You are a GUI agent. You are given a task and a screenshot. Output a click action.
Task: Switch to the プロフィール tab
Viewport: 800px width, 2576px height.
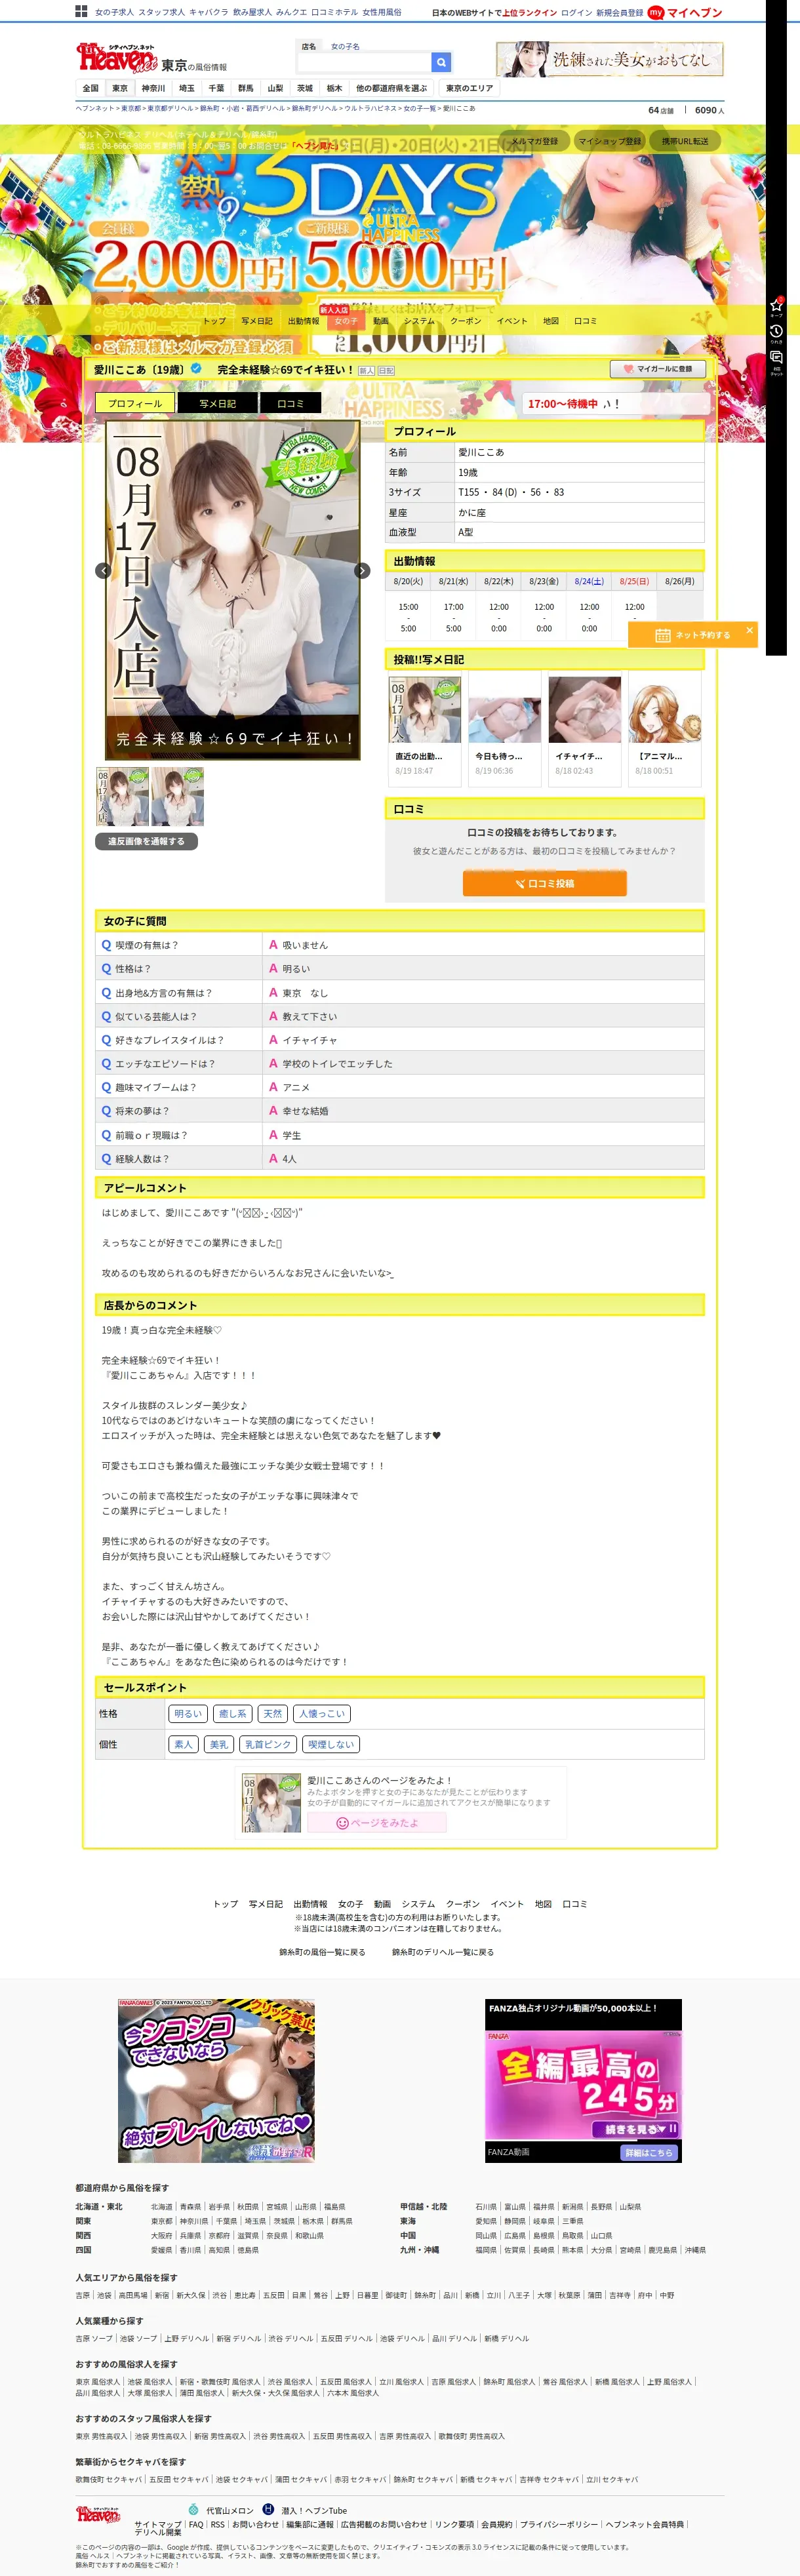[135, 403]
